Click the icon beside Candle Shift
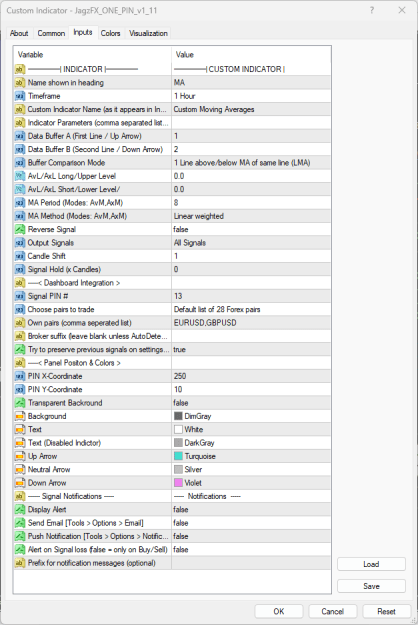The height and width of the screenshot is (625, 418). (20, 256)
